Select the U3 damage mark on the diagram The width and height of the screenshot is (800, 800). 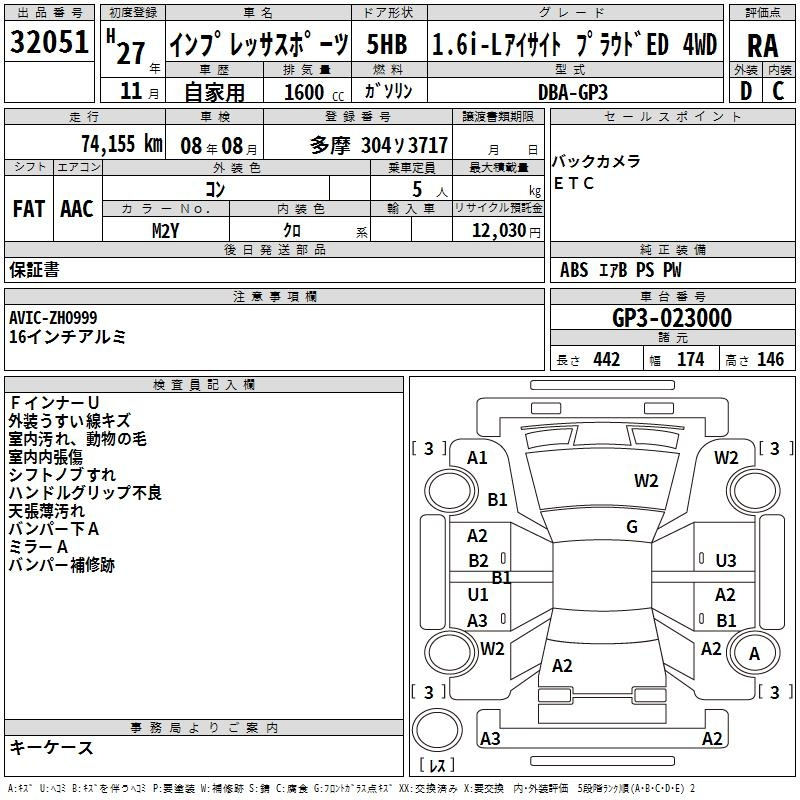pyautogui.click(x=726, y=561)
